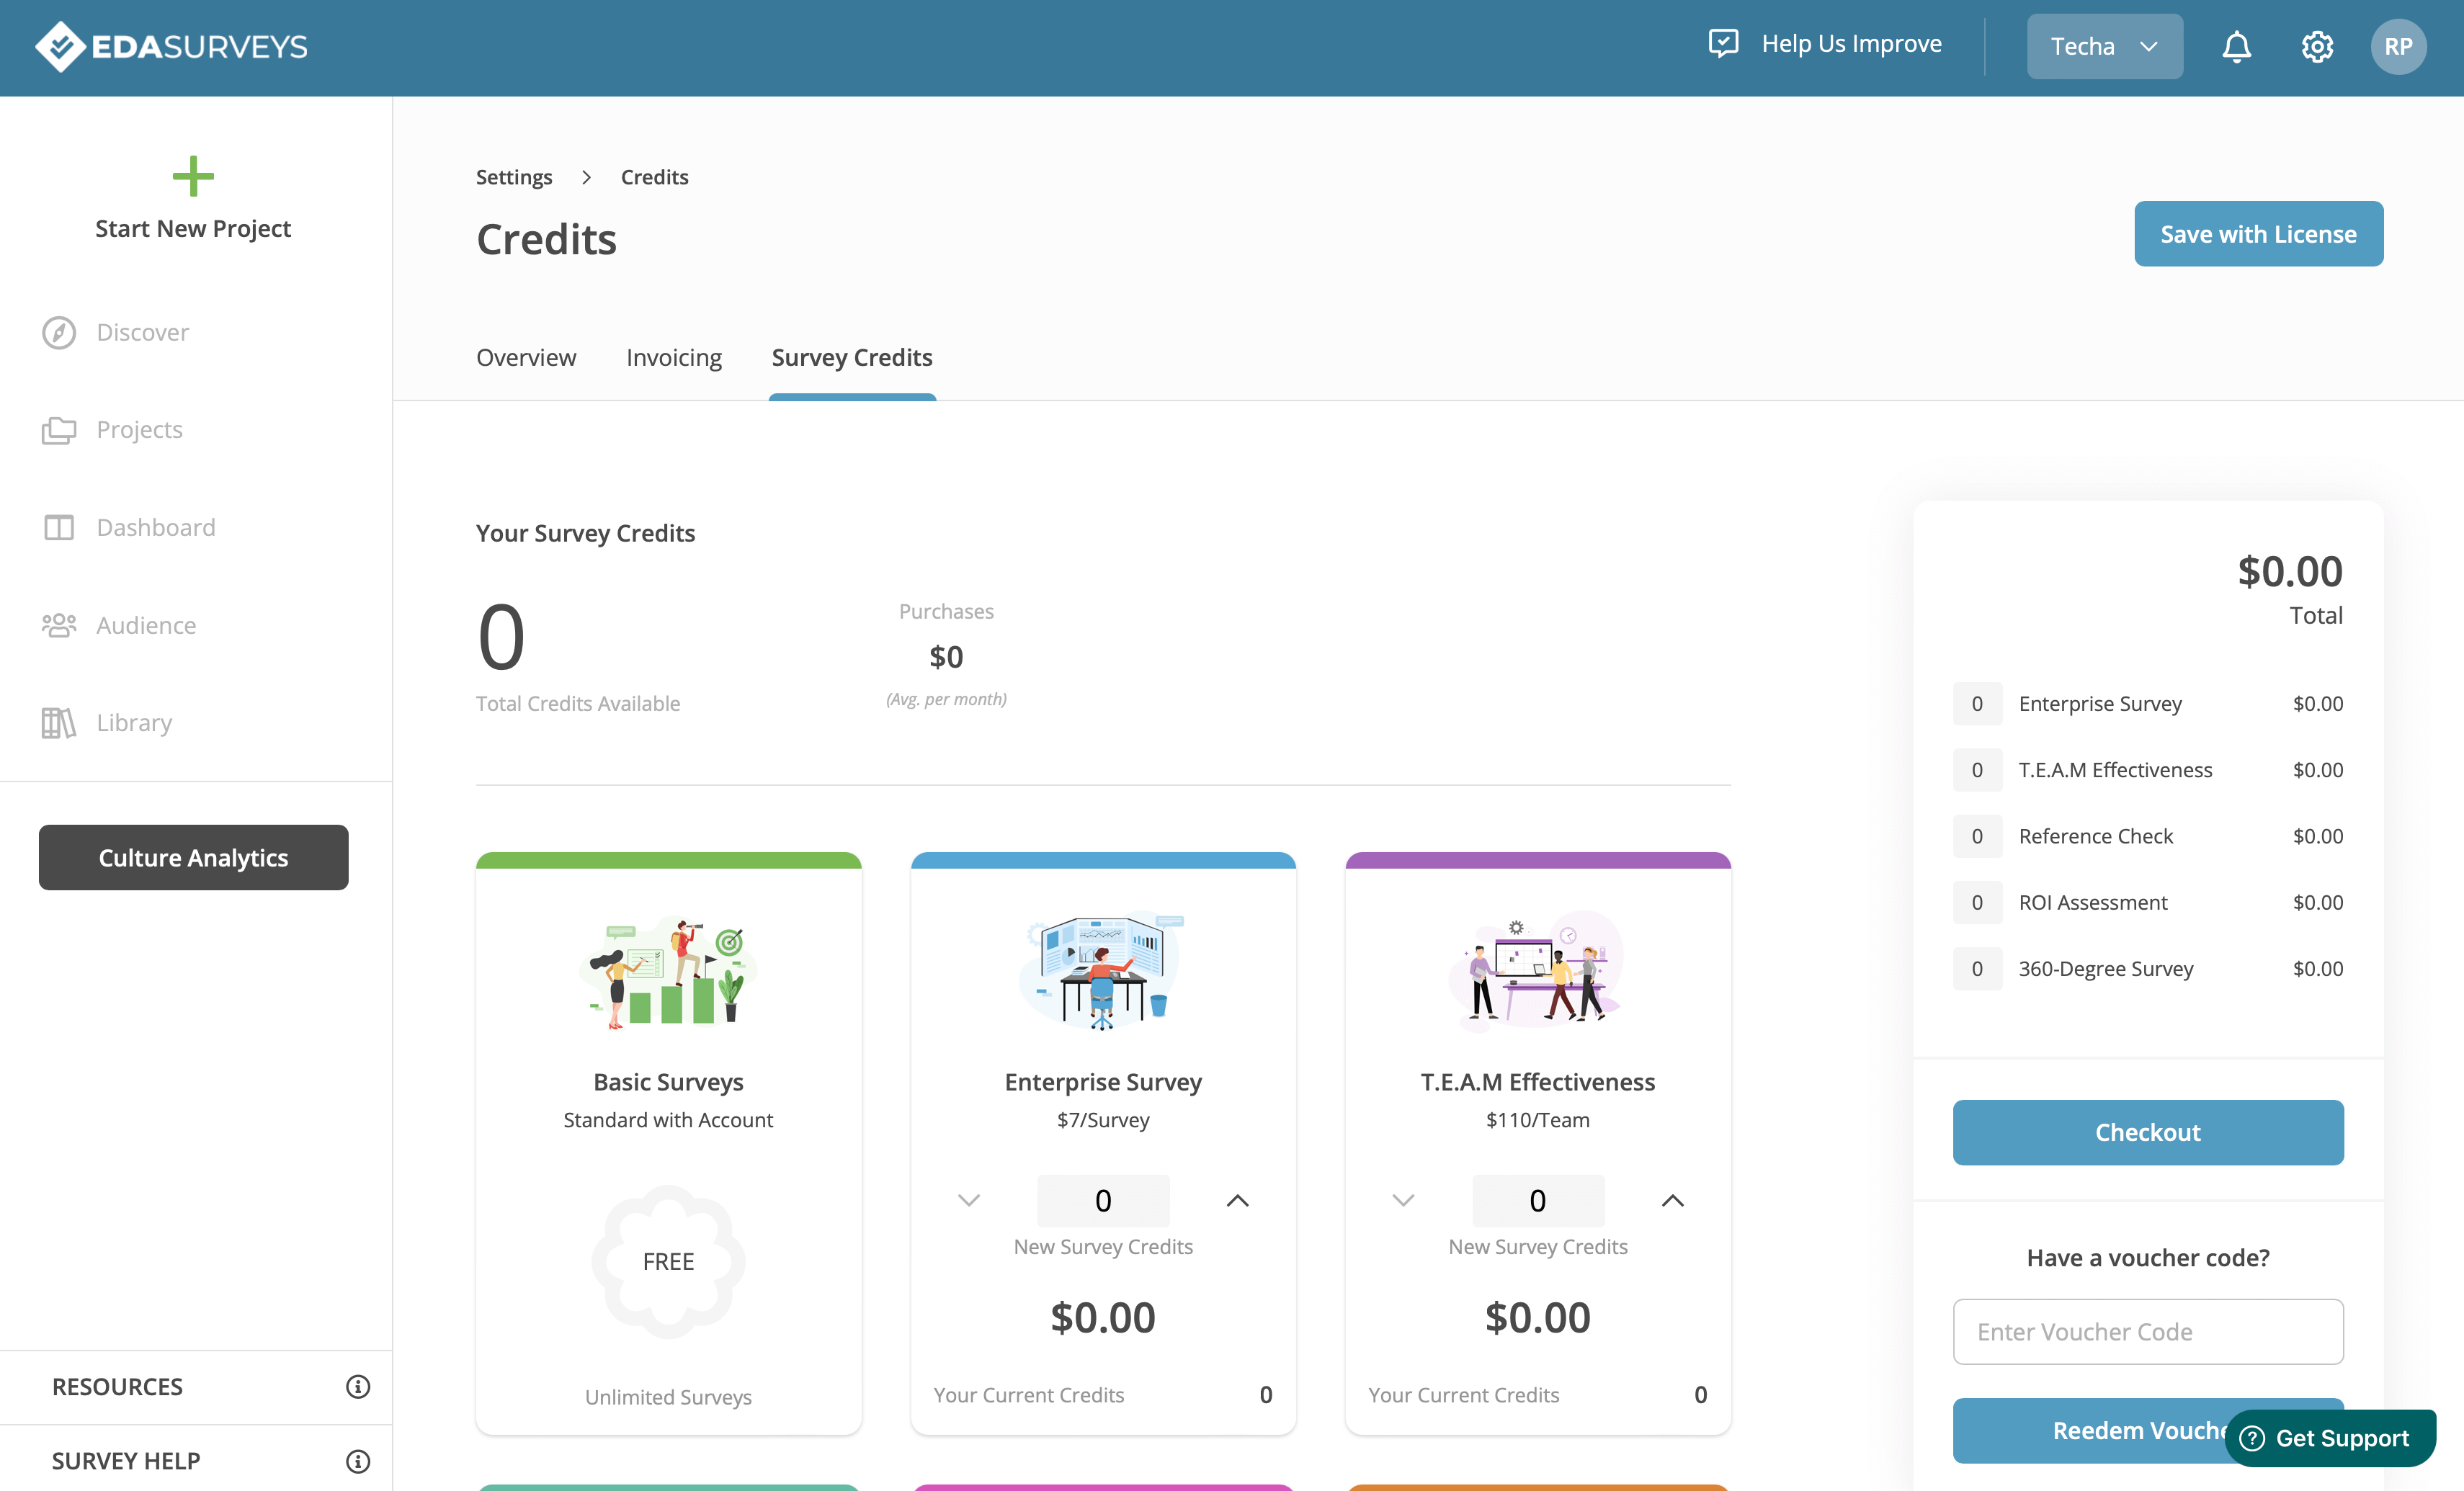Click '360-Degree Survey' in the order summary
The image size is (2464, 1491).
coord(2105,968)
